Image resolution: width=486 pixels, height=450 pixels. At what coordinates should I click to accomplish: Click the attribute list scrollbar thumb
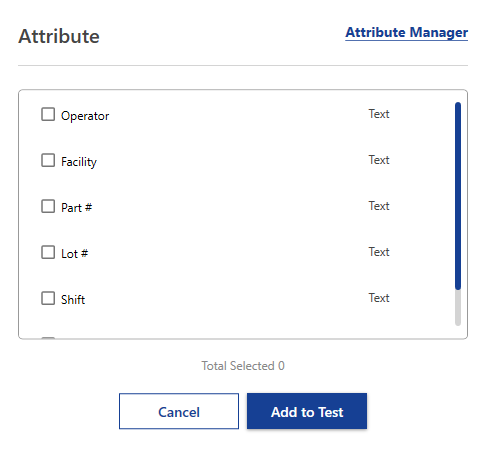[458, 196]
